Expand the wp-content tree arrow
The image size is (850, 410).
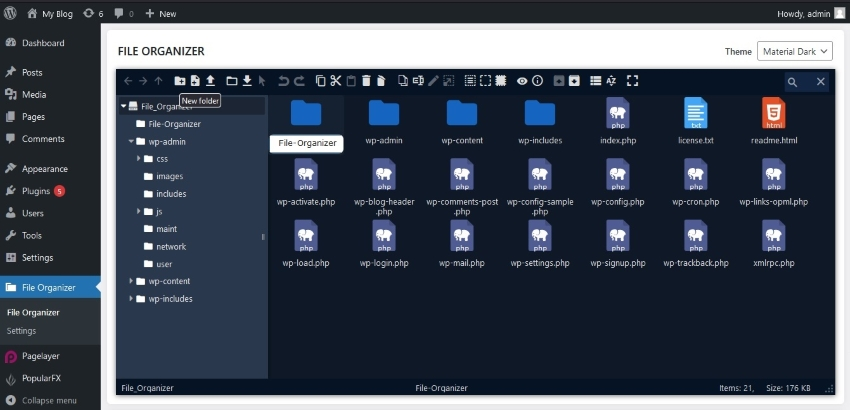click(131, 281)
